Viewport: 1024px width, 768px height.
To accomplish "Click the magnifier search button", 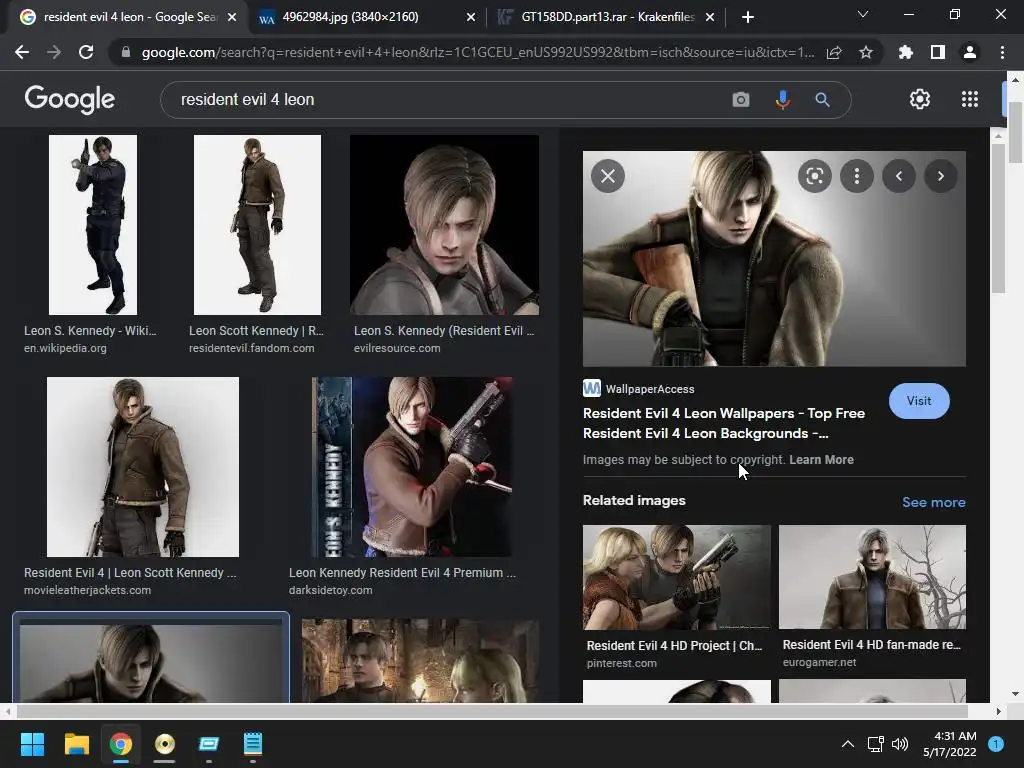I will (822, 100).
